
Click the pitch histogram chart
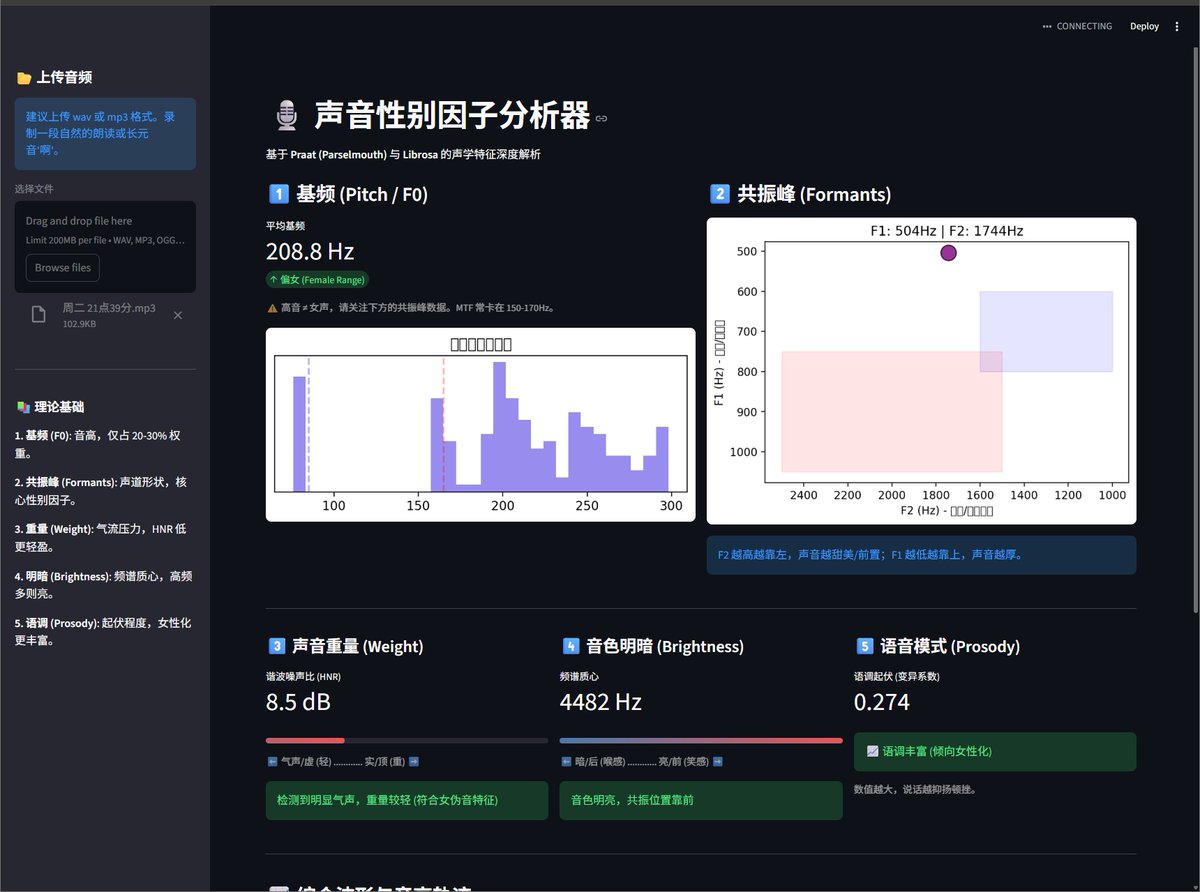point(480,425)
